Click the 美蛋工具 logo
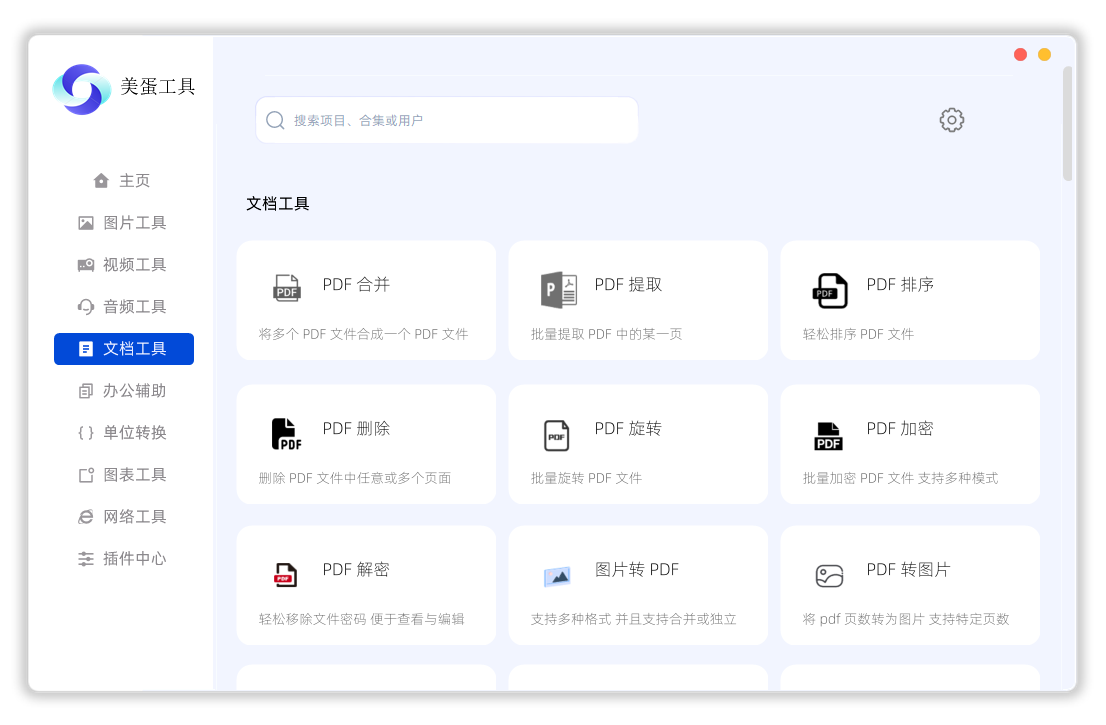Viewport: 1106px width, 725px height. [x=82, y=89]
